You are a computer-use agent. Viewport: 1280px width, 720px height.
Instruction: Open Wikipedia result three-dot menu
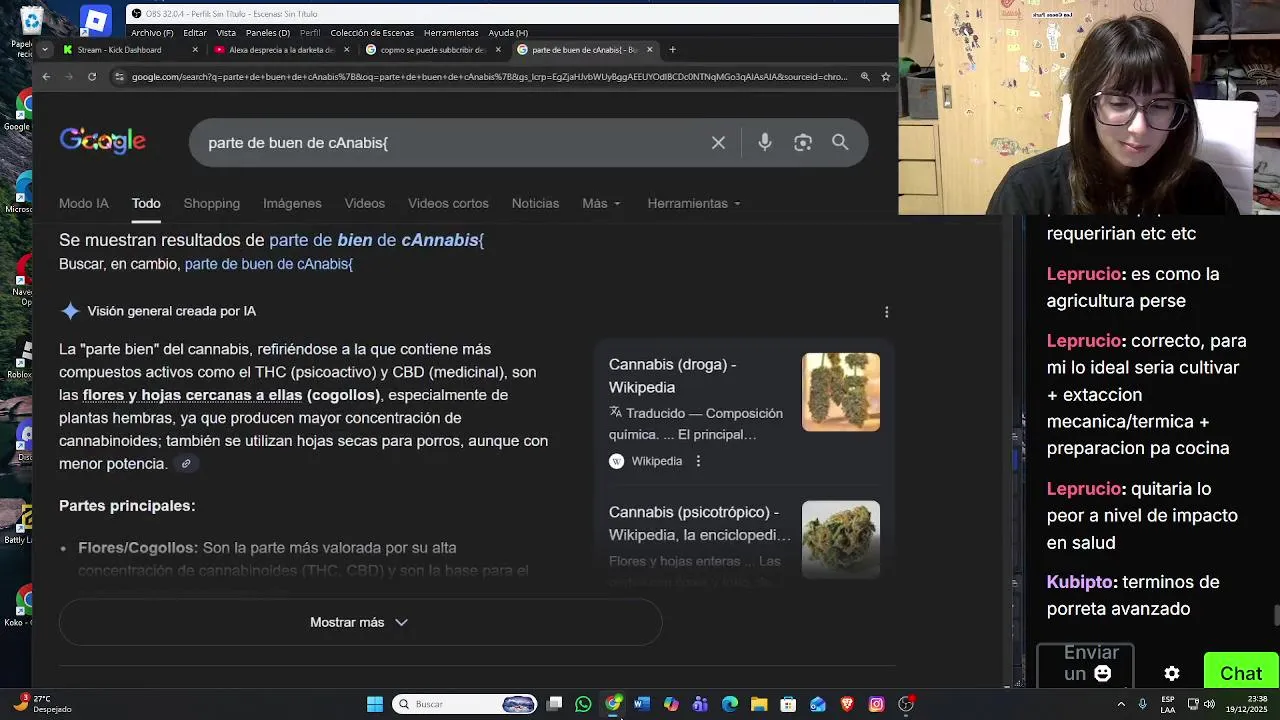[698, 461]
